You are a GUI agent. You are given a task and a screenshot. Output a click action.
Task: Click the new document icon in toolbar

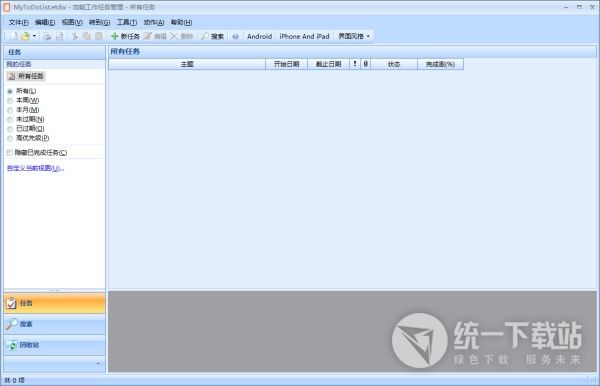point(13,36)
